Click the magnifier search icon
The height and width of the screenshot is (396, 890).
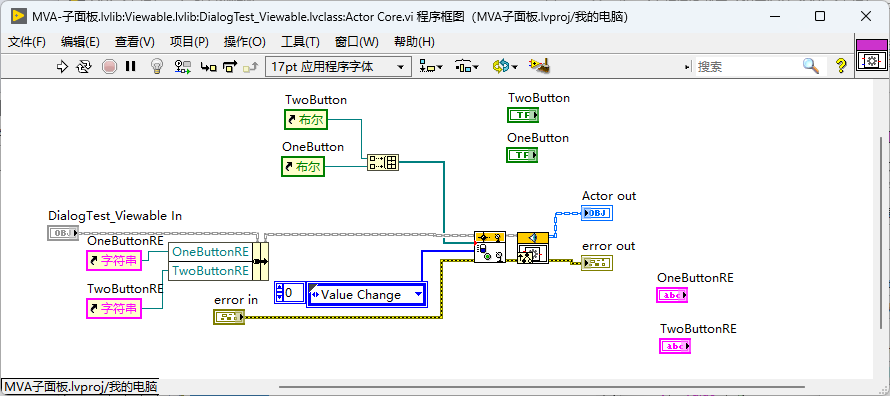coord(811,66)
